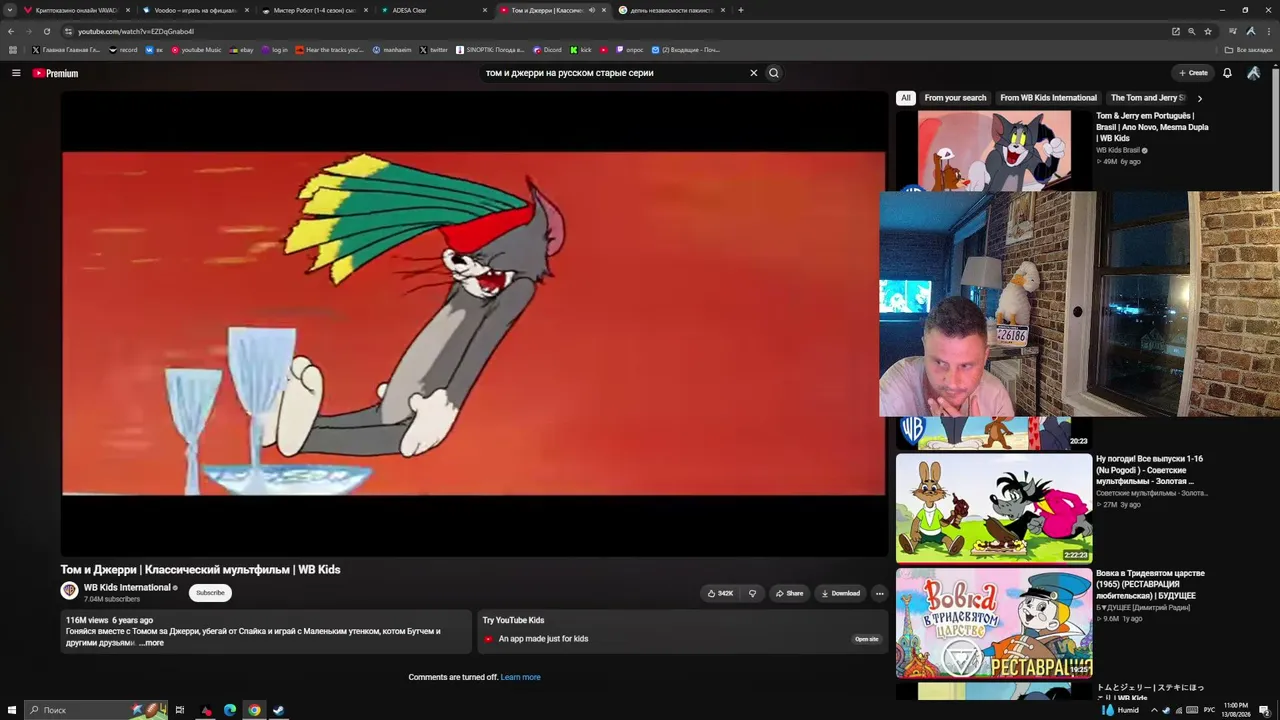
Task: Switch to the день независимости browser tab
Action: click(671, 10)
